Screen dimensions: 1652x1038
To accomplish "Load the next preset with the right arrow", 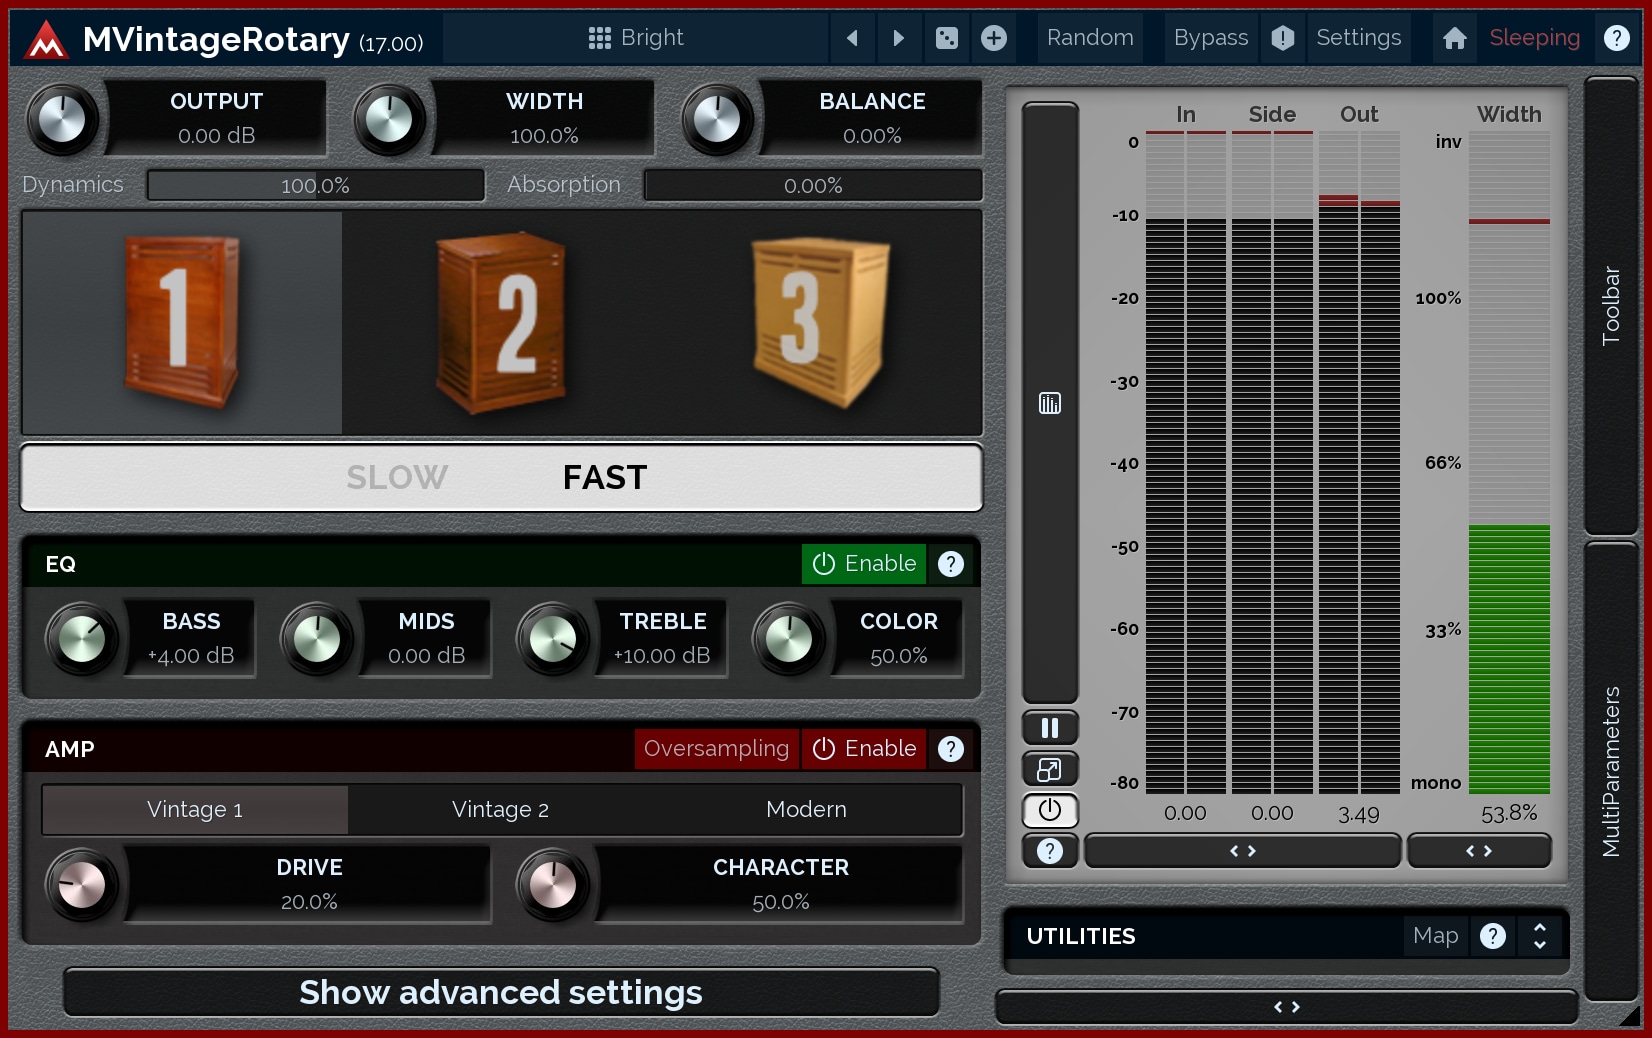I will click(898, 38).
